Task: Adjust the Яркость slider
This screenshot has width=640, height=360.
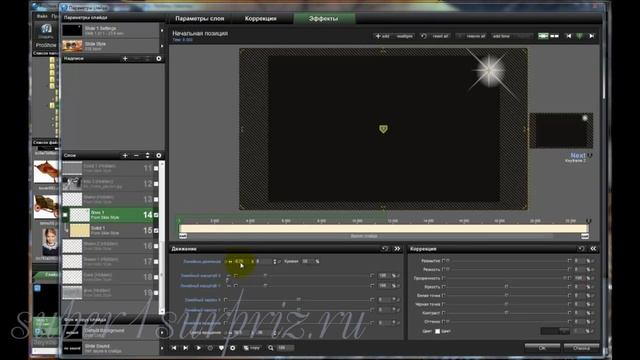Action: (506, 287)
